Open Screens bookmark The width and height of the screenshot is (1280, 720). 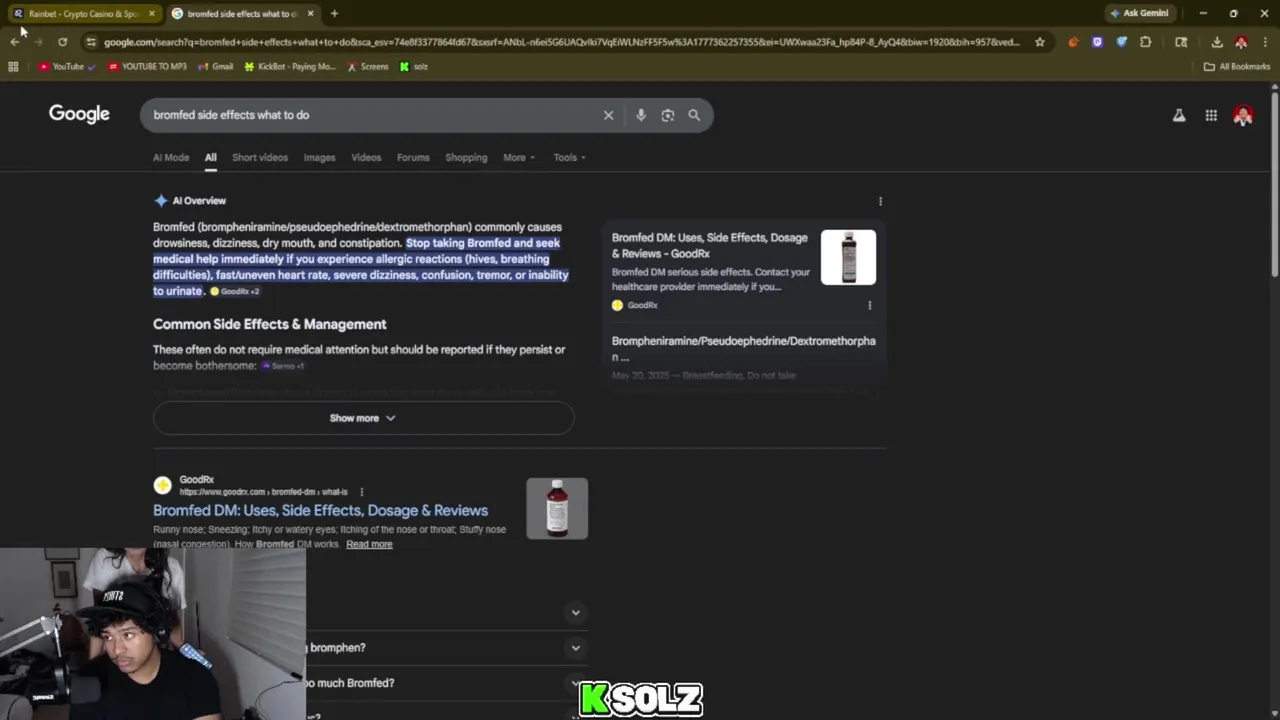coord(367,67)
